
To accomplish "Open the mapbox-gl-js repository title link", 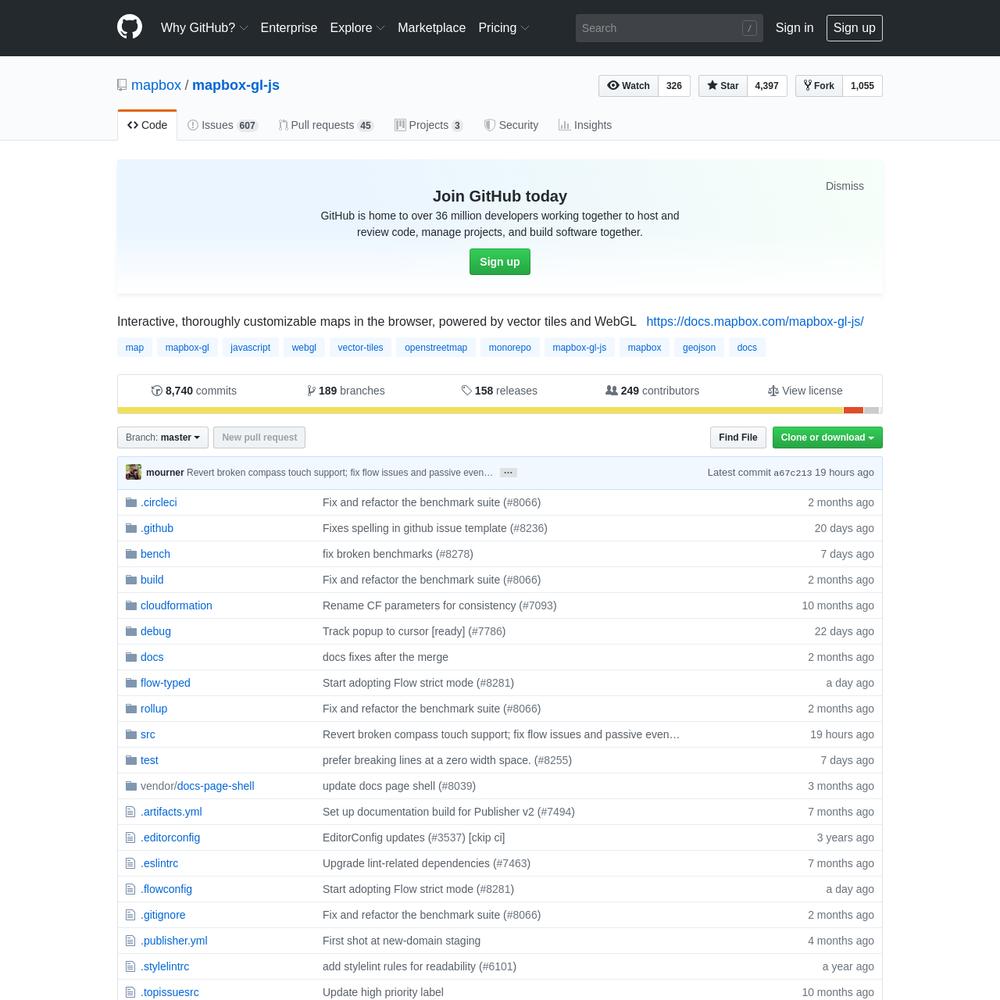I will click(x=235, y=85).
